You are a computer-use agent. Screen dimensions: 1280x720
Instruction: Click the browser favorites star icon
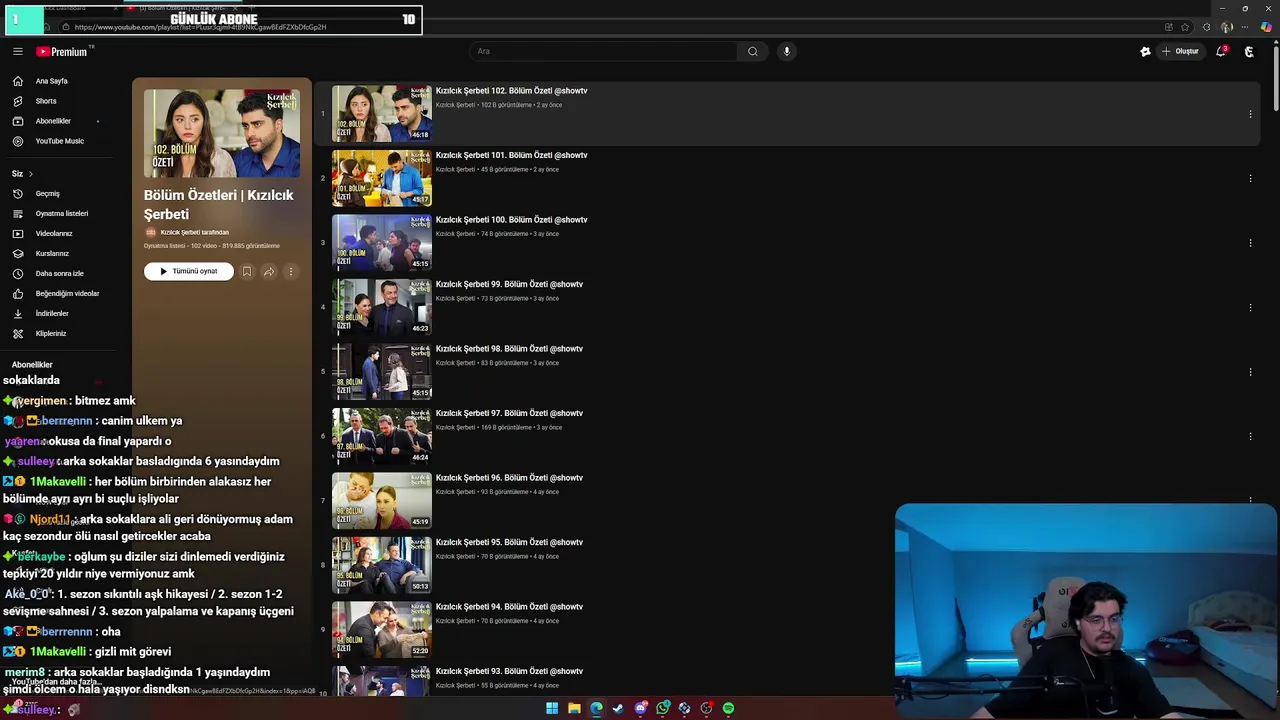(x=1185, y=27)
